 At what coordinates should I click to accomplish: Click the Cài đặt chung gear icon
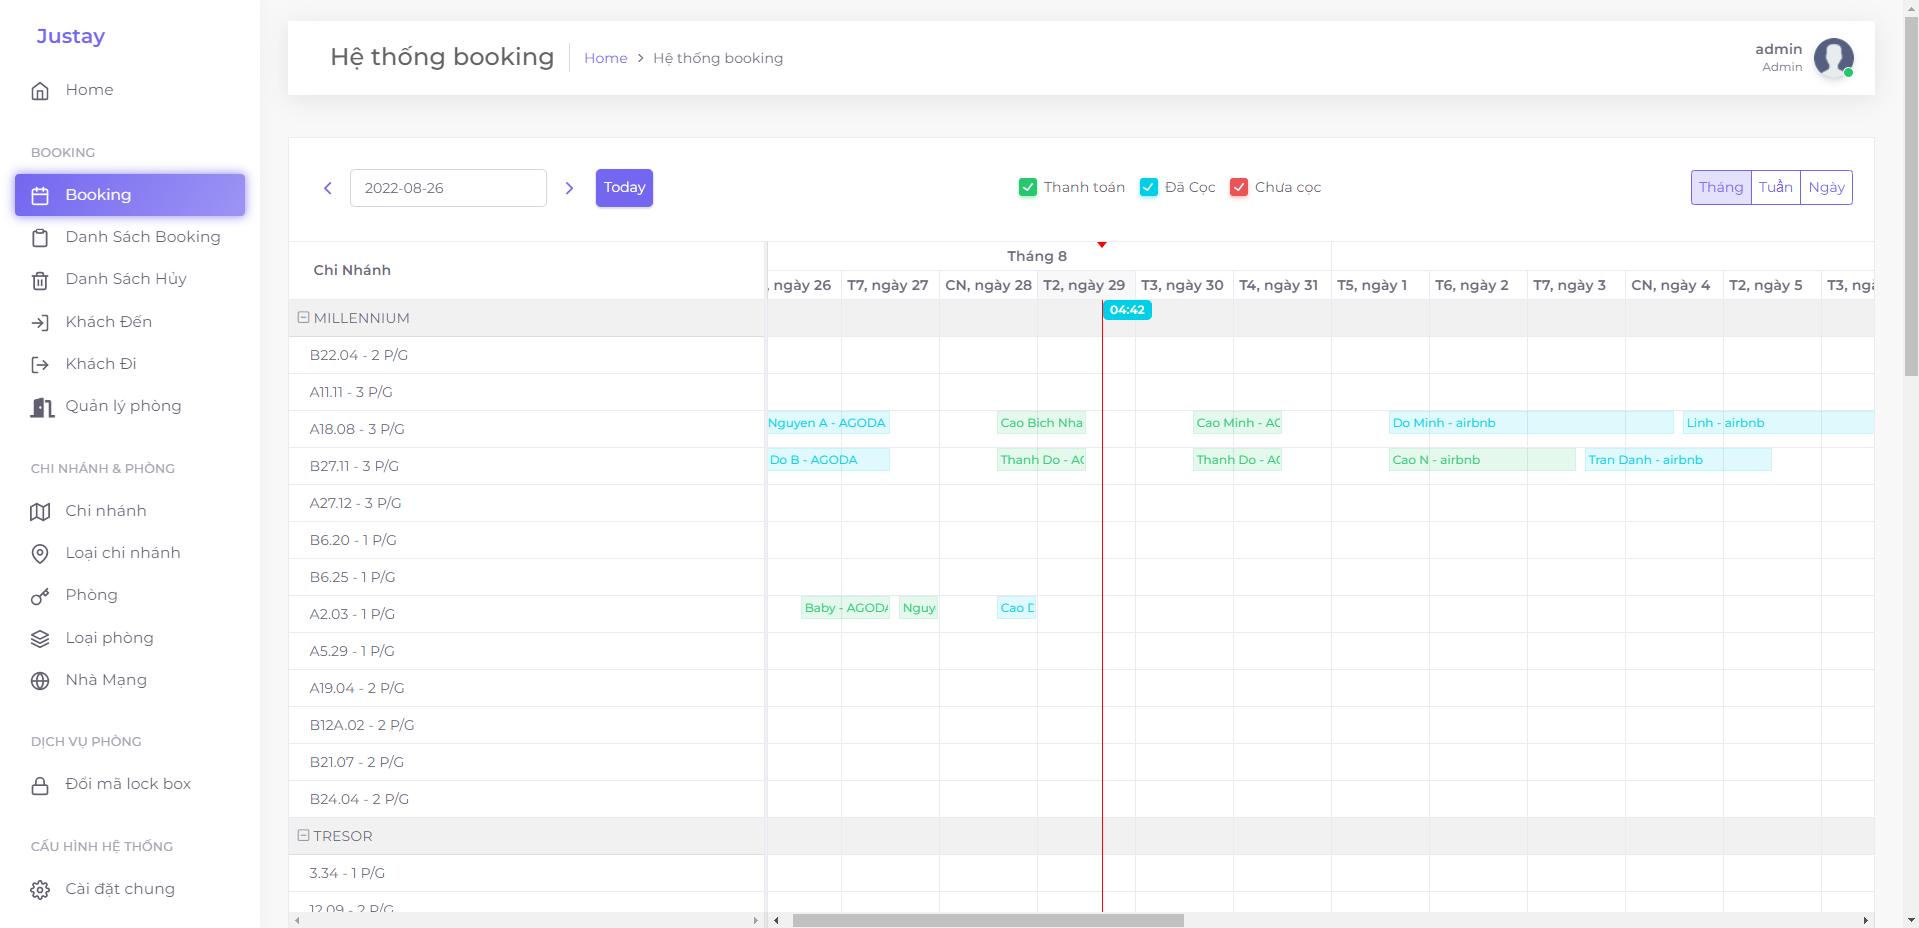(40, 890)
